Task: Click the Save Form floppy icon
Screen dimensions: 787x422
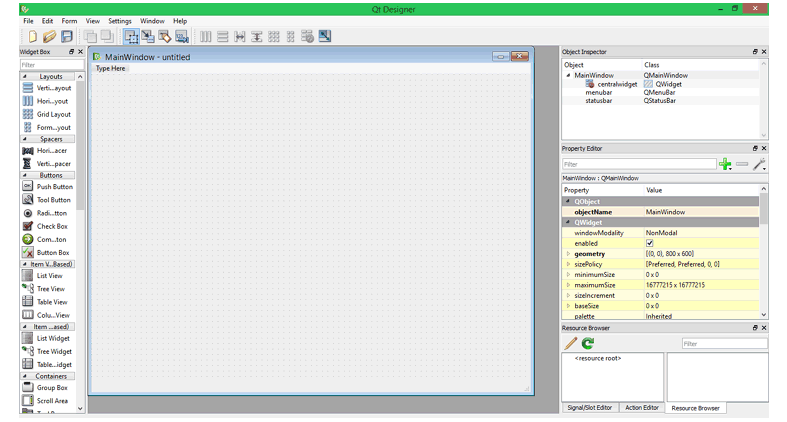Action: tap(67, 37)
